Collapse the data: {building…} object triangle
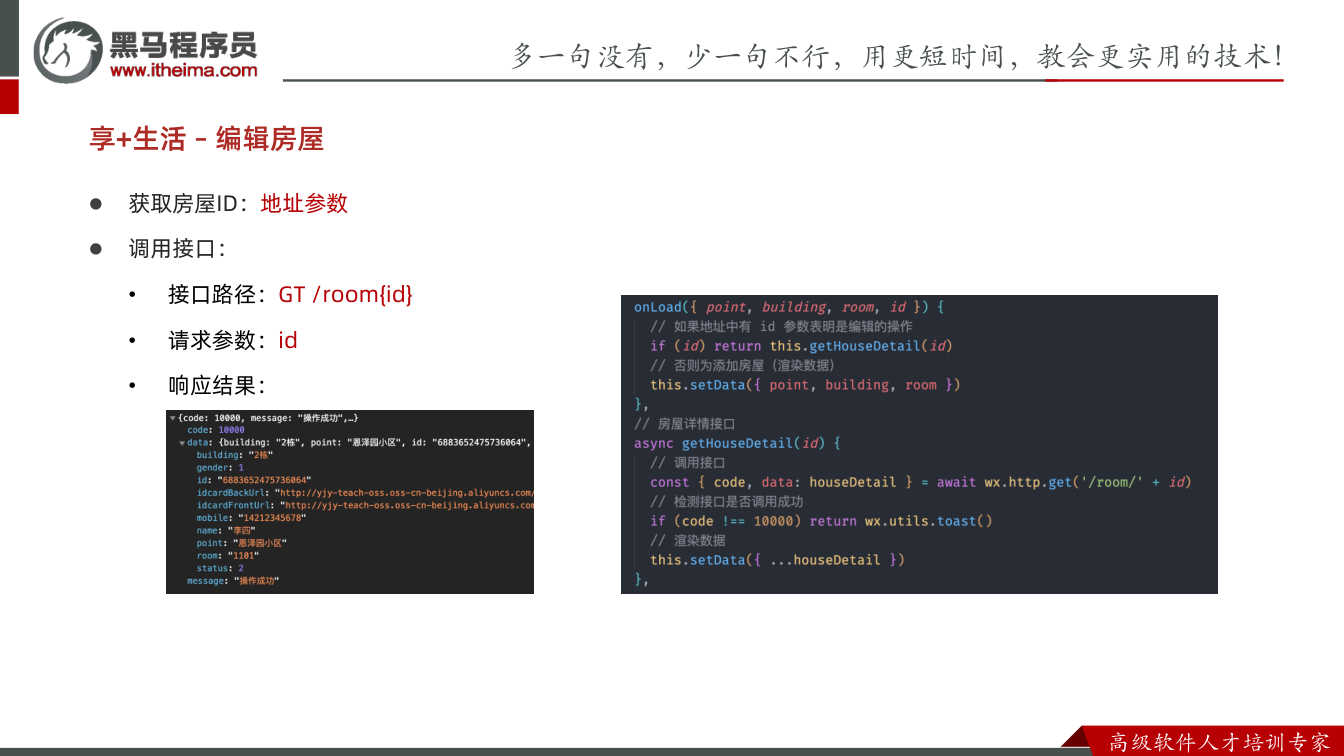1344x756 pixels. pos(182,442)
